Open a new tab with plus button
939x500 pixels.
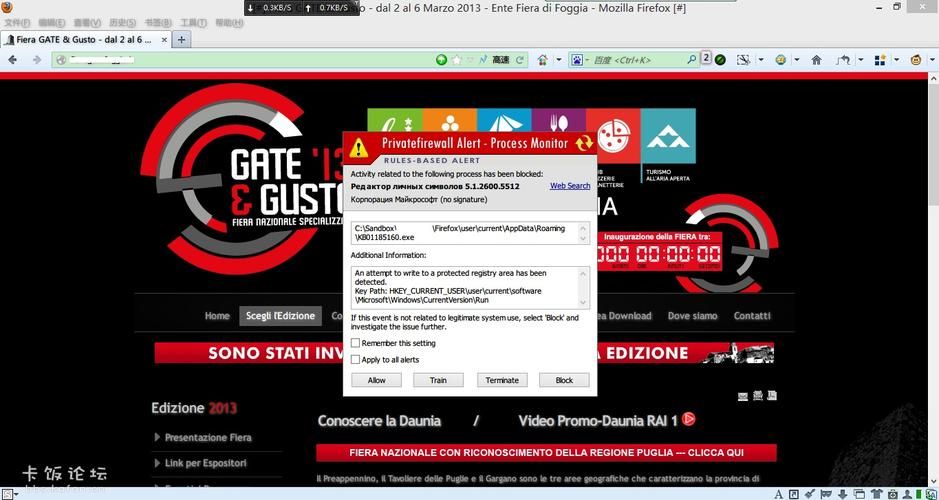pyautogui.click(x=182, y=40)
